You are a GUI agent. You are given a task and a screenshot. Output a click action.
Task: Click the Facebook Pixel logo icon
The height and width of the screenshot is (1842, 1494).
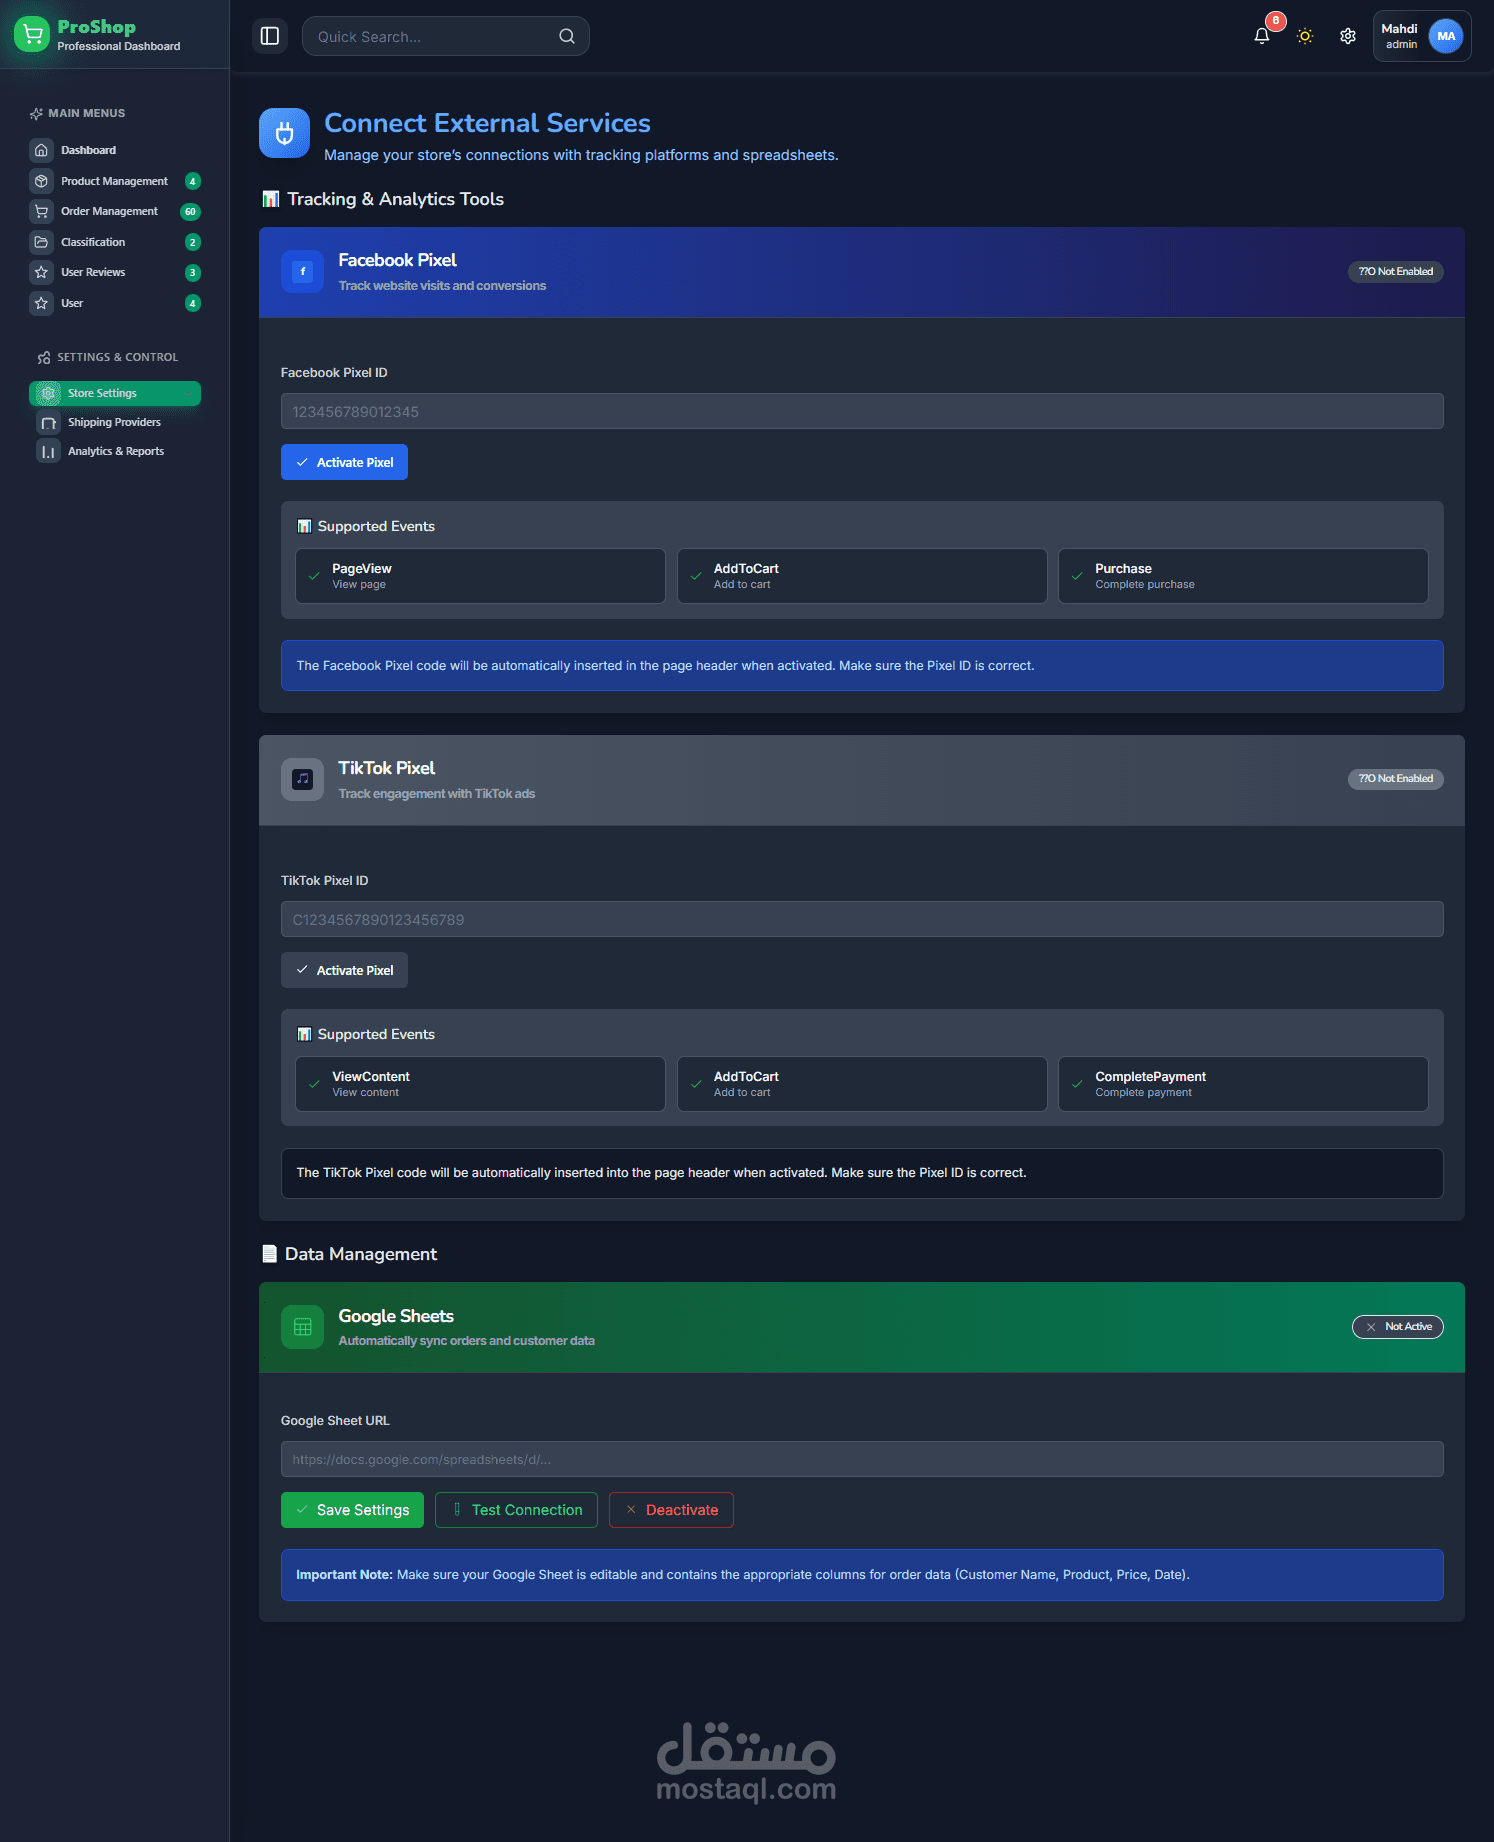coord(302,271)
